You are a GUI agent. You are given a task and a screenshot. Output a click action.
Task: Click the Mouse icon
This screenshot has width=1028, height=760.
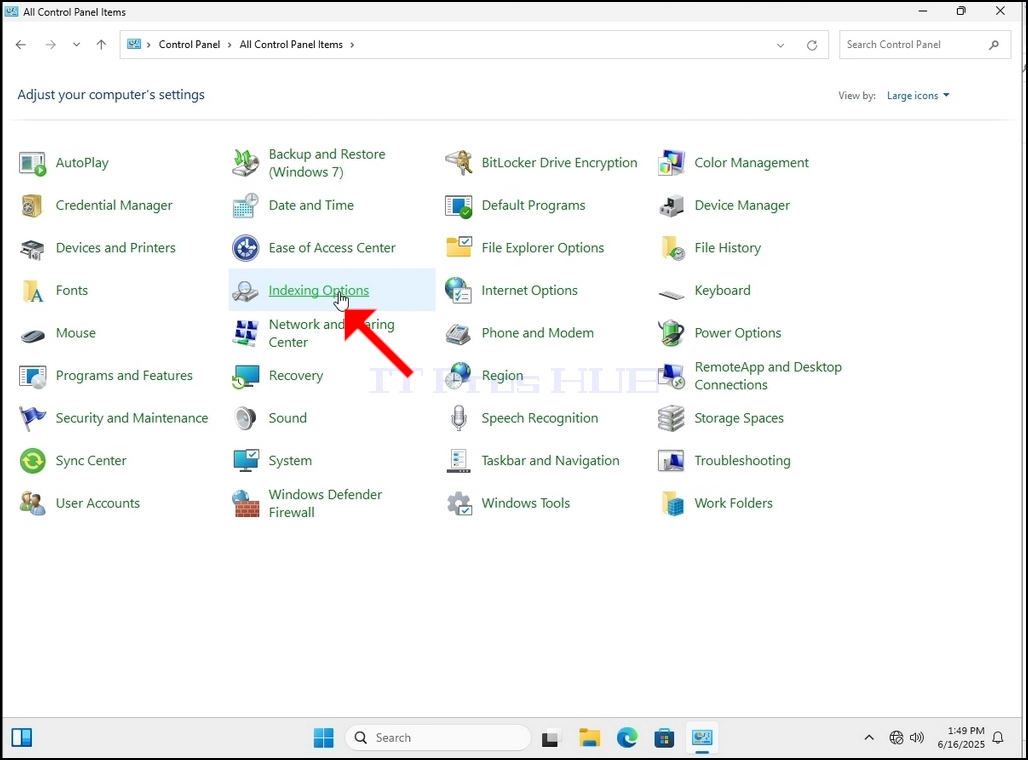(x=32, y=334)
